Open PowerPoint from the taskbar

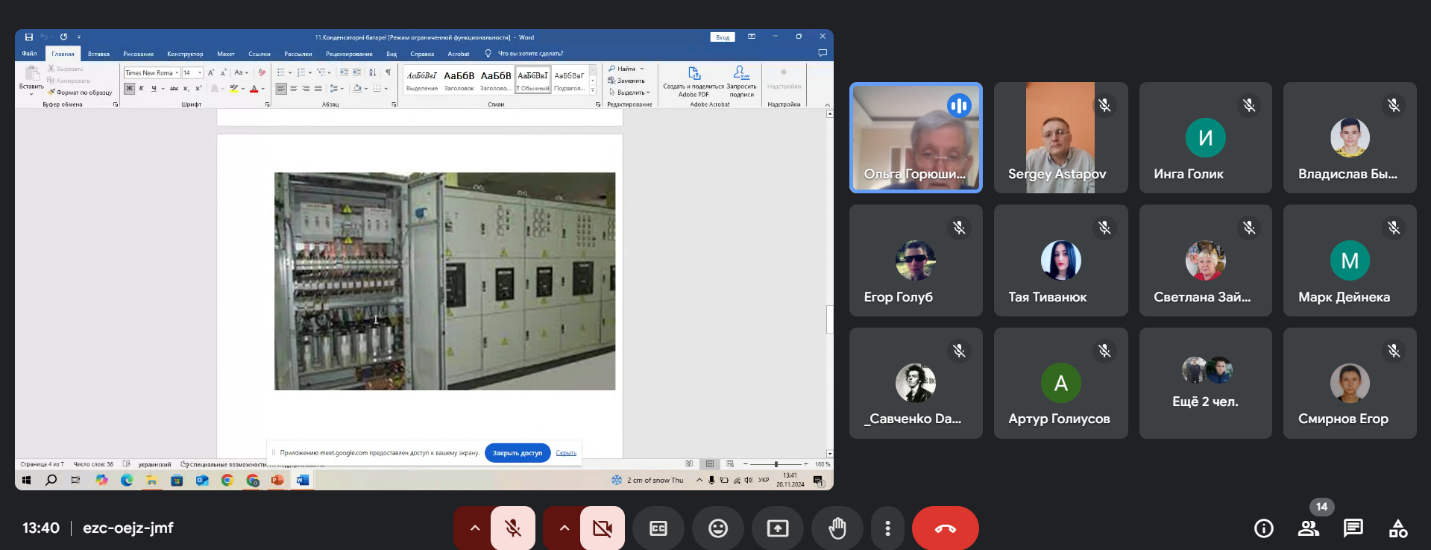click(x=277, y=480)
